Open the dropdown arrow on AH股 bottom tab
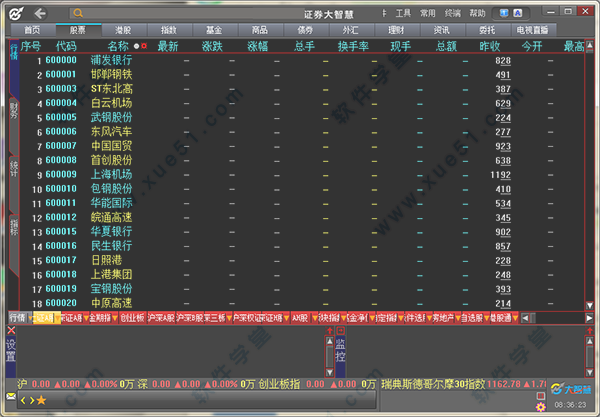Viewport: 600px width, 417px height. click(315, 318)
